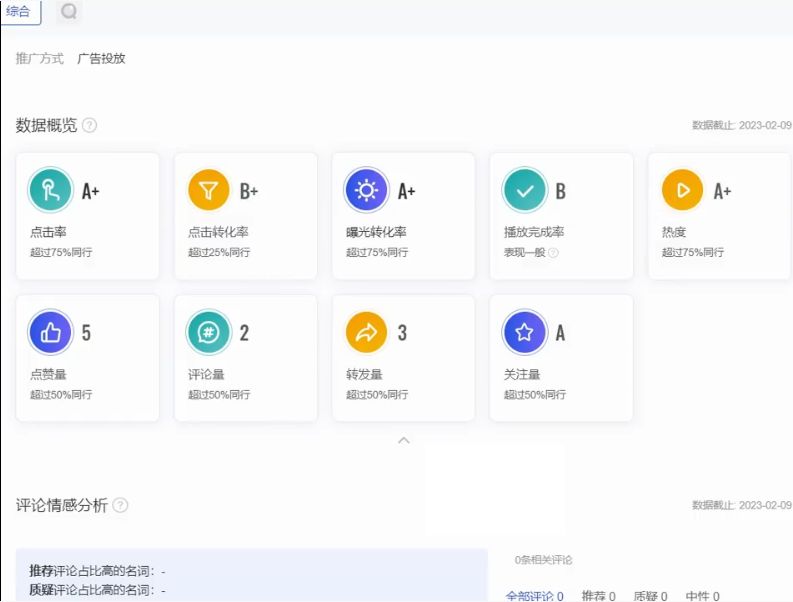The height and width of the screenshot is (602, 793).
Task: Click the 点赞量 thumbs-up icon
Action: 51,332
